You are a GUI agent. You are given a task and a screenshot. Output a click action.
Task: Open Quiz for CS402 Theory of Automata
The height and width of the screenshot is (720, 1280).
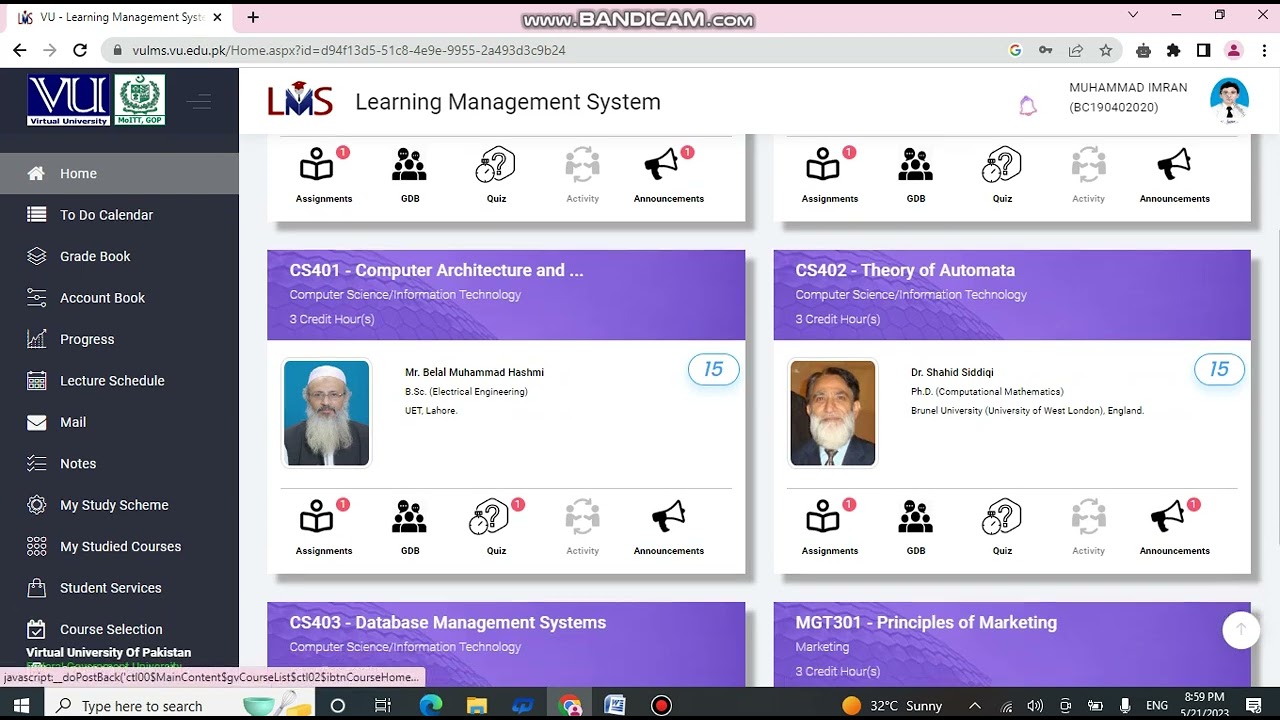click(x=1002, y=527)
